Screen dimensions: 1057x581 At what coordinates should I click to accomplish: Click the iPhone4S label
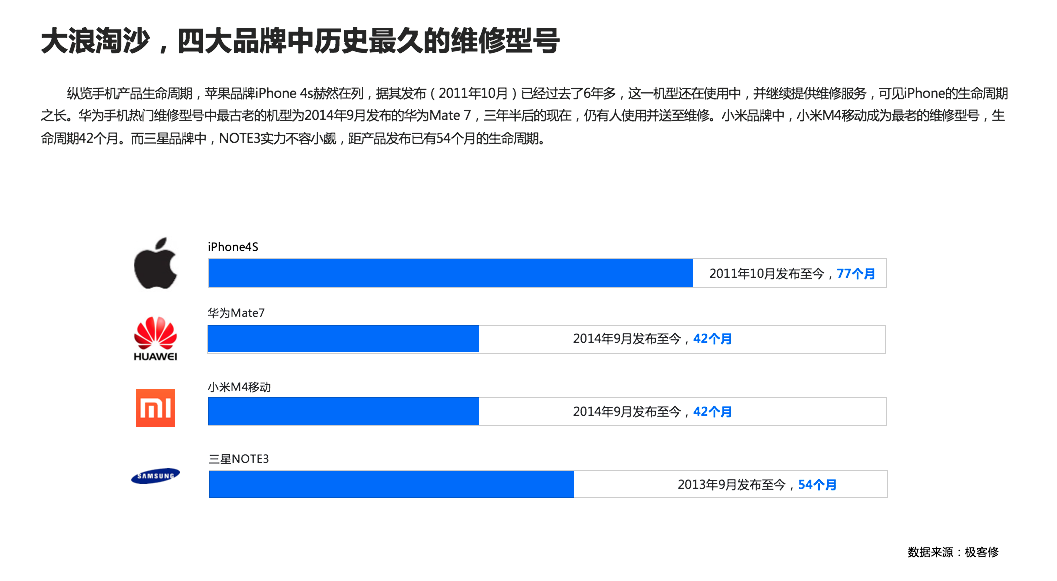coord(233,247)
